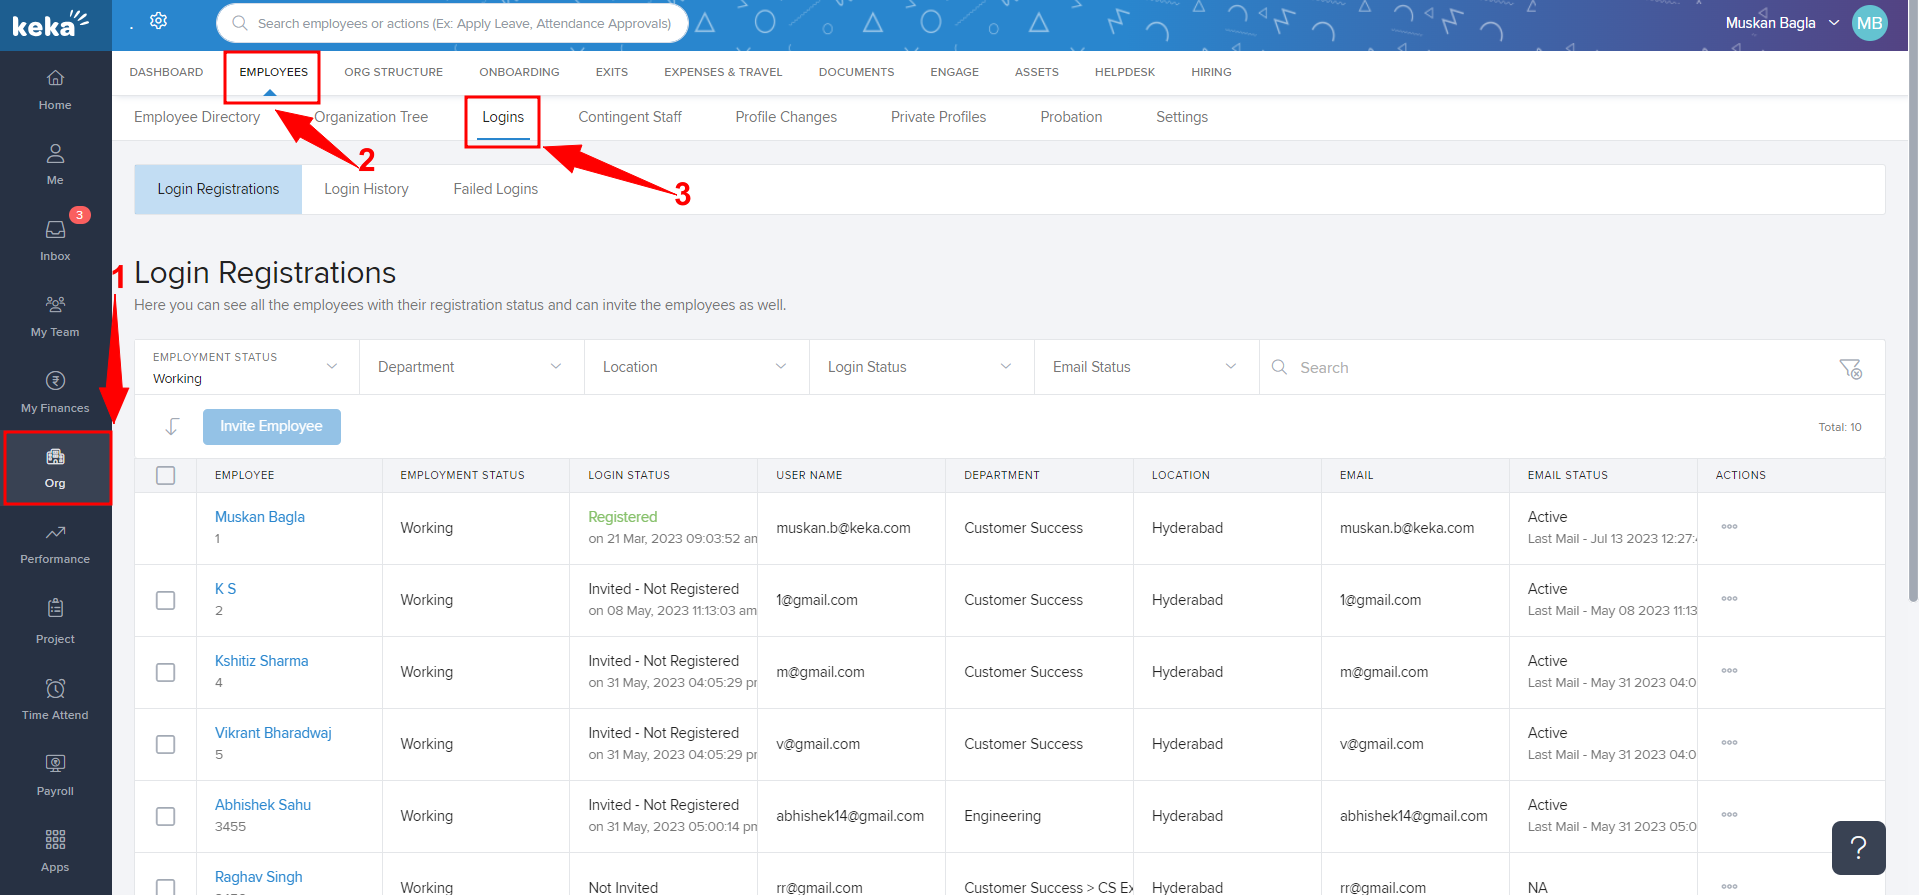
Task: Expand the Department filter dropdown
Action: point(470,367)
